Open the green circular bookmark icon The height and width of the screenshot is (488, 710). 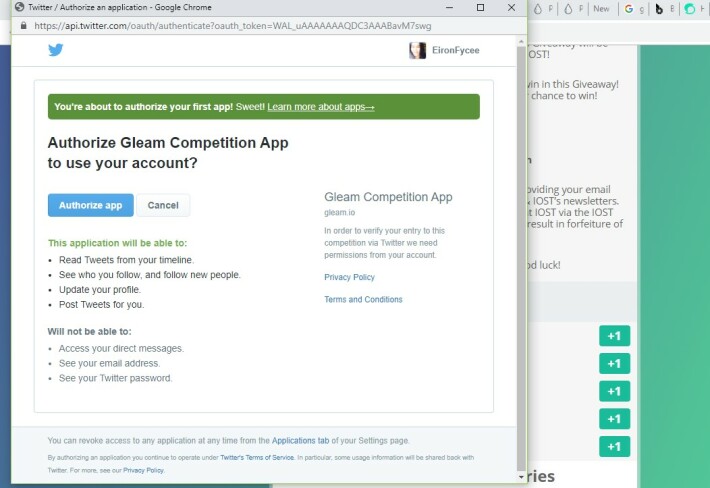coord(690,9)
